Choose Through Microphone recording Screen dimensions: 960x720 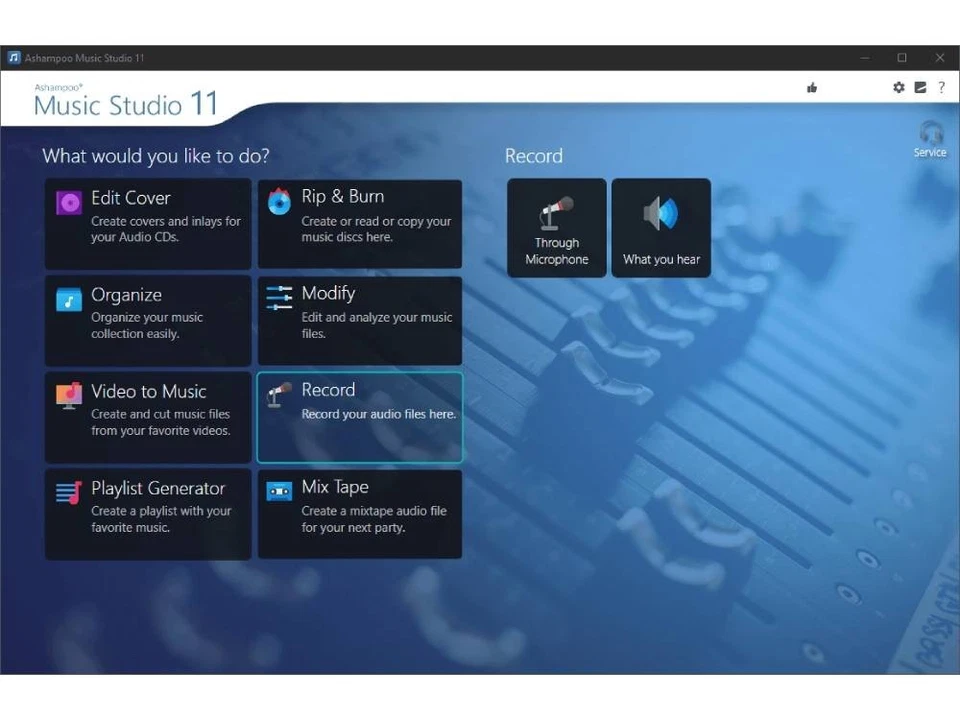pyautogui.click(x=557, y=228)
